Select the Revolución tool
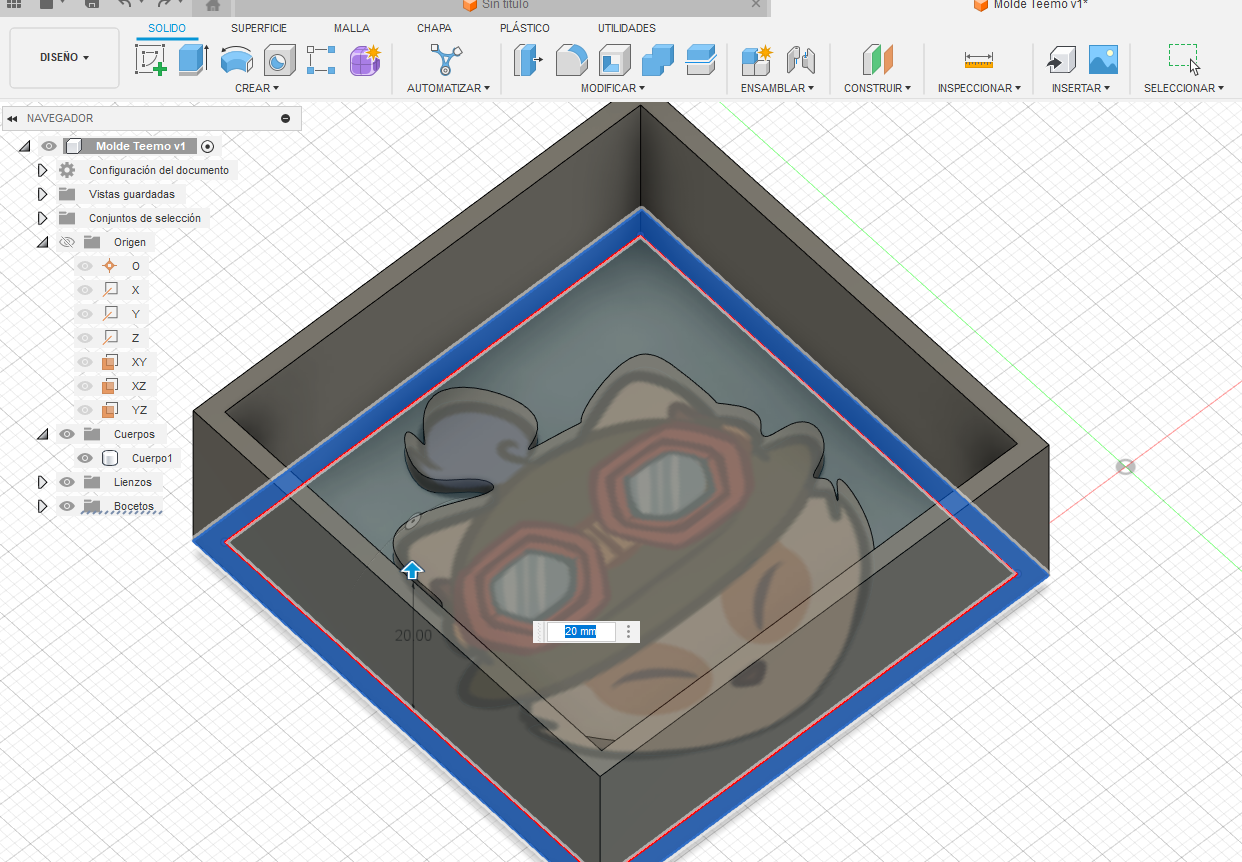This screenshot has height=862, width=1242. pyautogui.click(x=236, y=60)
